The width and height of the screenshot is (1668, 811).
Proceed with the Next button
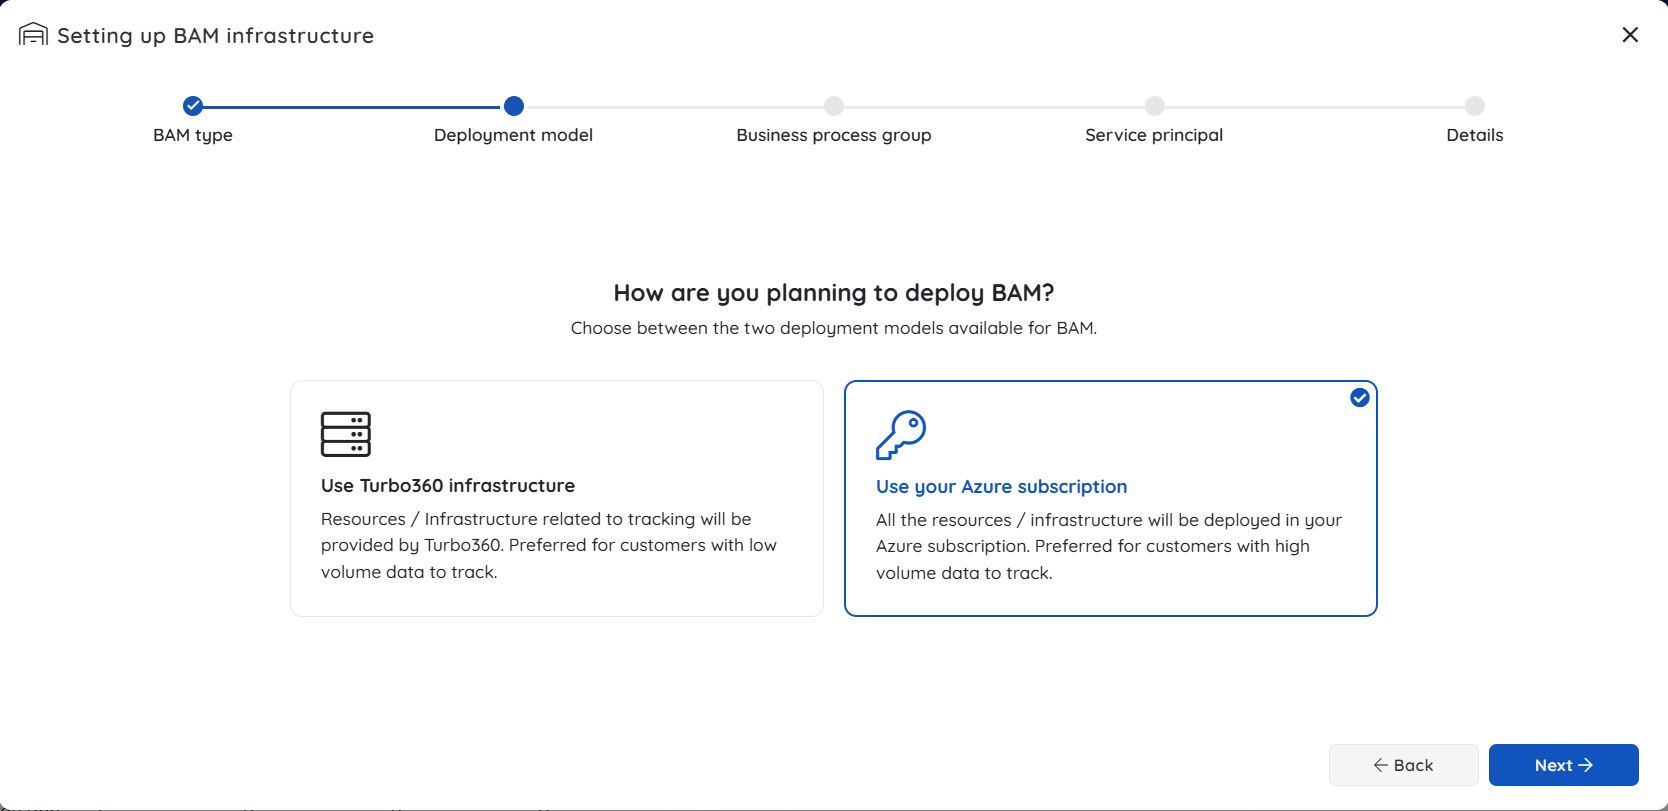coord(1564,765)
